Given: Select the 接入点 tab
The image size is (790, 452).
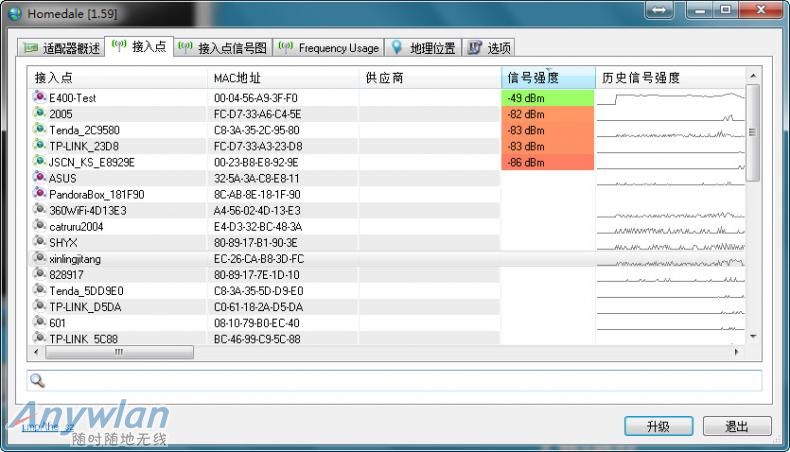Looking at the screenshot, I should click(139, 46).
